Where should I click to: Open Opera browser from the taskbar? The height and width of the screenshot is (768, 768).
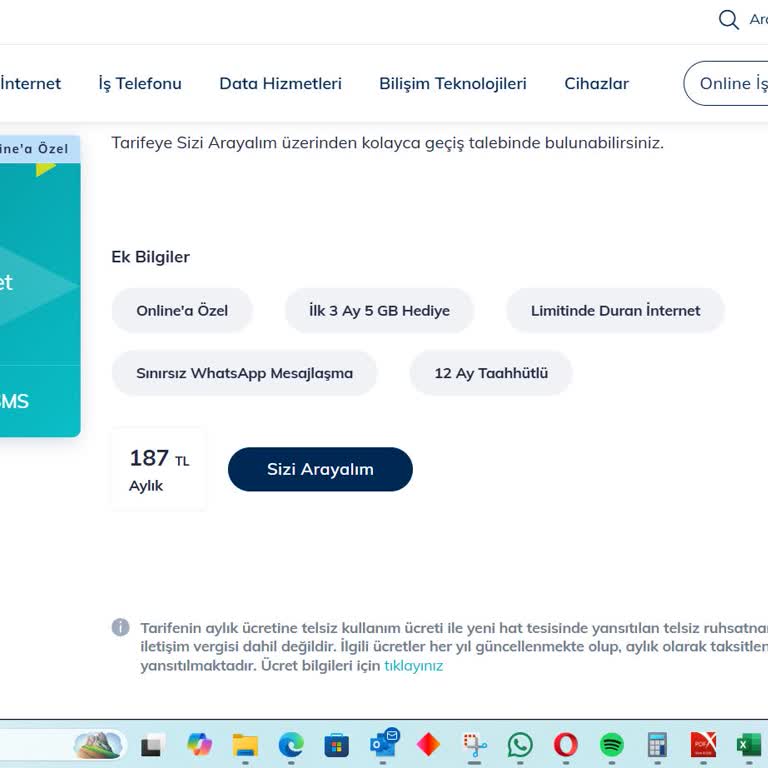pos(566,745)
